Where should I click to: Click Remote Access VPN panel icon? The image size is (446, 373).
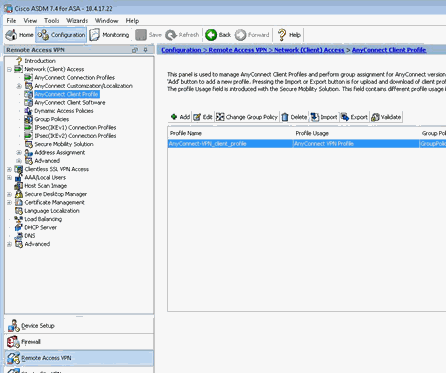click(13, 358)
